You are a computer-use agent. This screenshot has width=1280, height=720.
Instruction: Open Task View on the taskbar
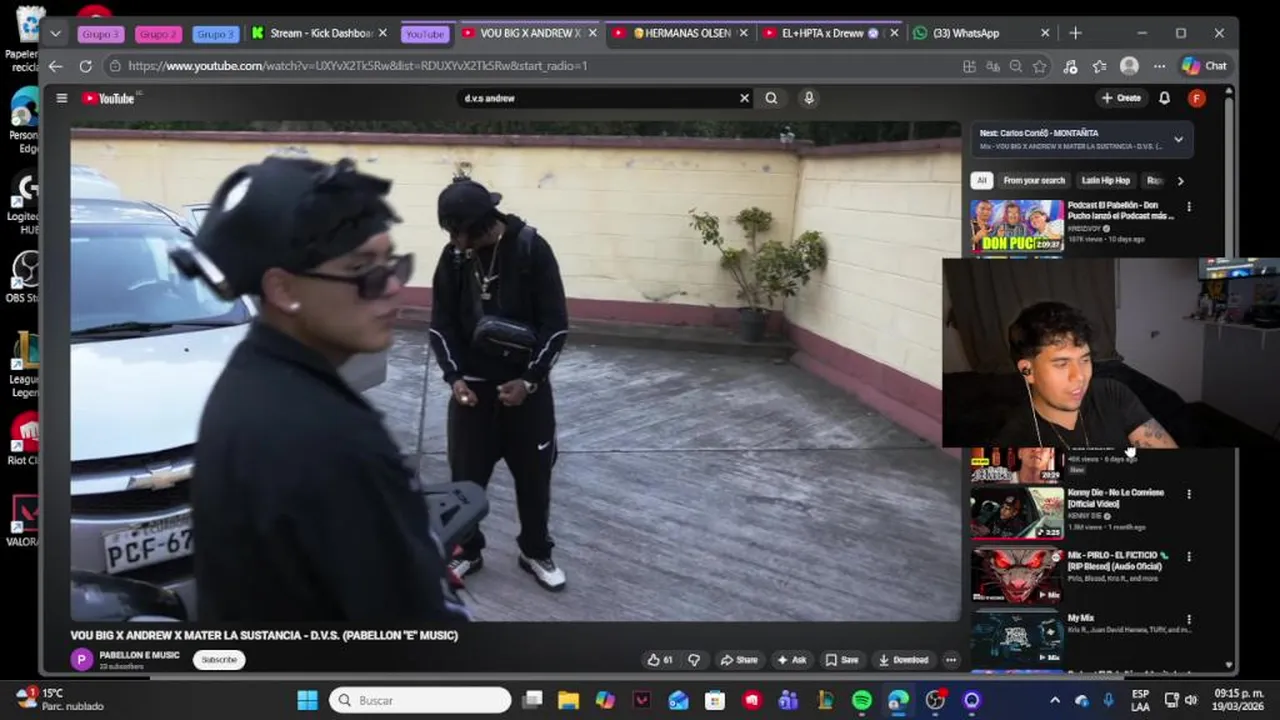click(532, 700)
